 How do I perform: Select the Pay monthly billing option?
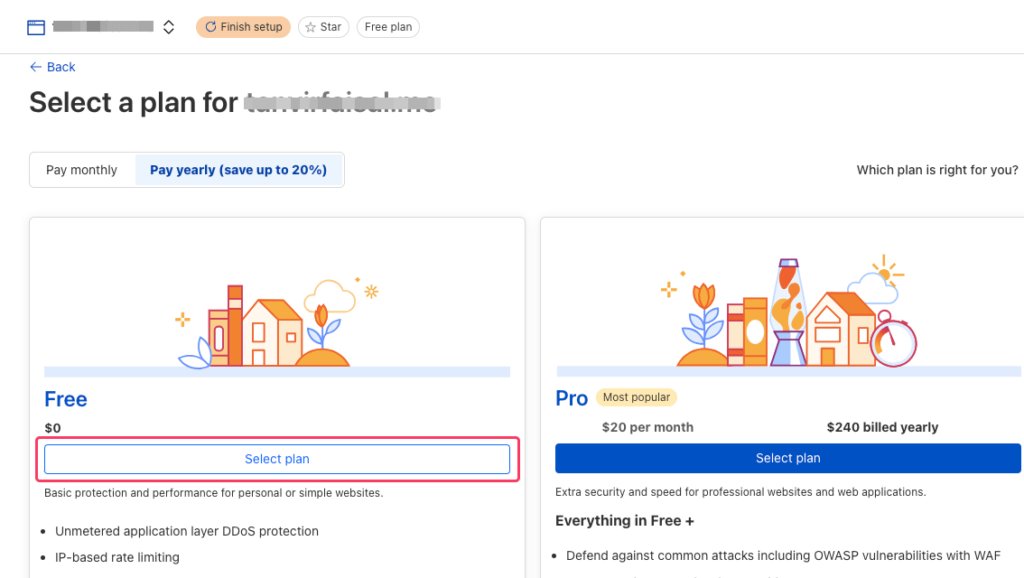[81, 169]
